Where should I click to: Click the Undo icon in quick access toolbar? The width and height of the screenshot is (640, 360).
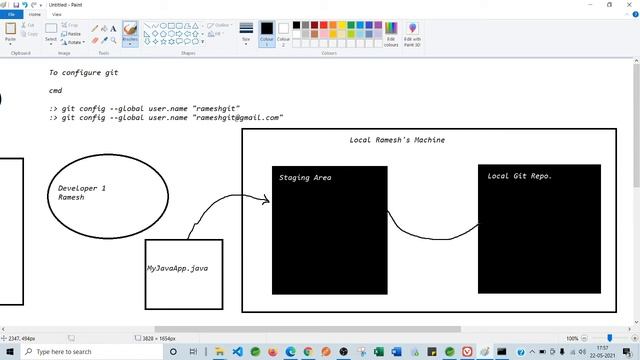point(25,5)
